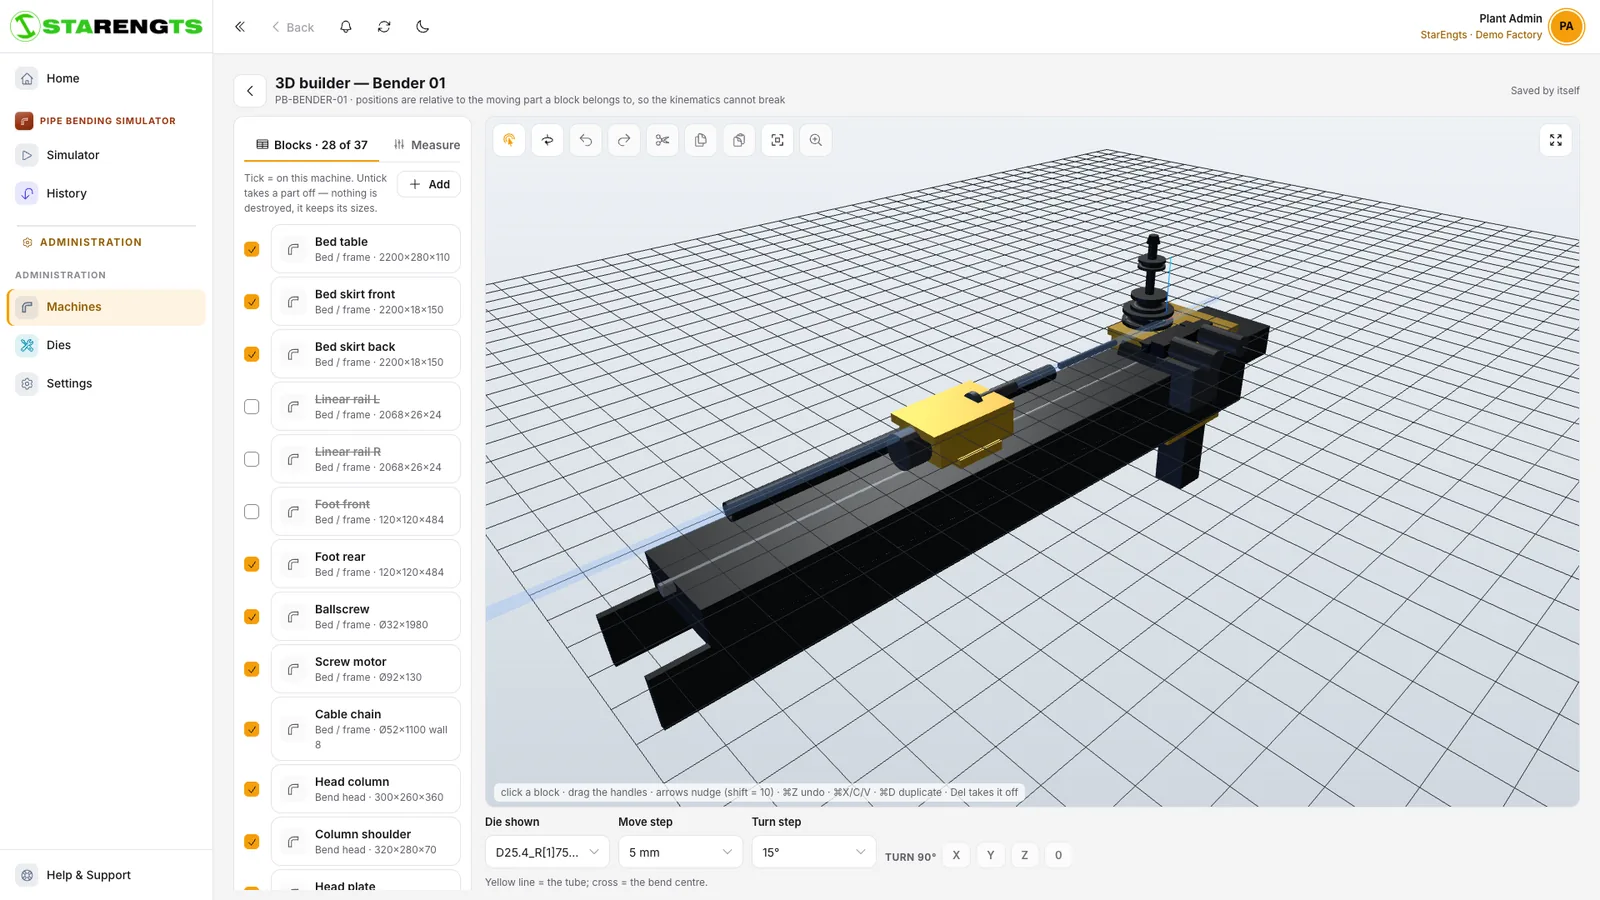Open Dies in the administration menu

[x=106, y=345]
